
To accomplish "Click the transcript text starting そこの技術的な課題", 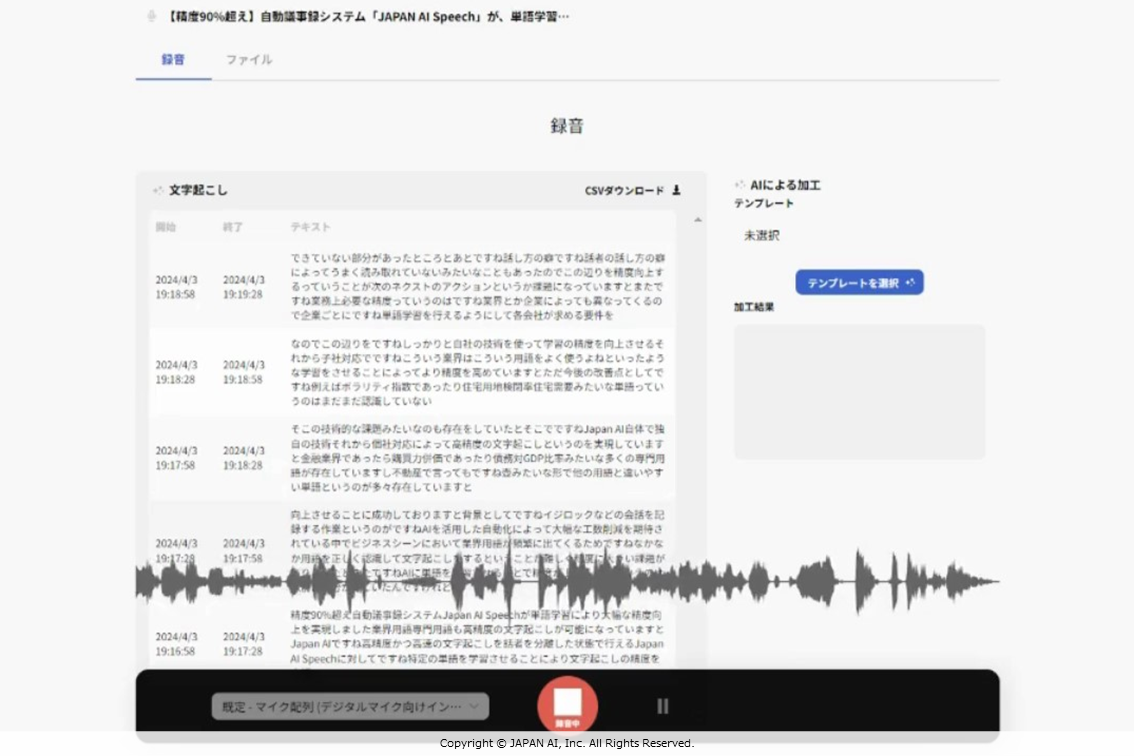I will [477, 458].
